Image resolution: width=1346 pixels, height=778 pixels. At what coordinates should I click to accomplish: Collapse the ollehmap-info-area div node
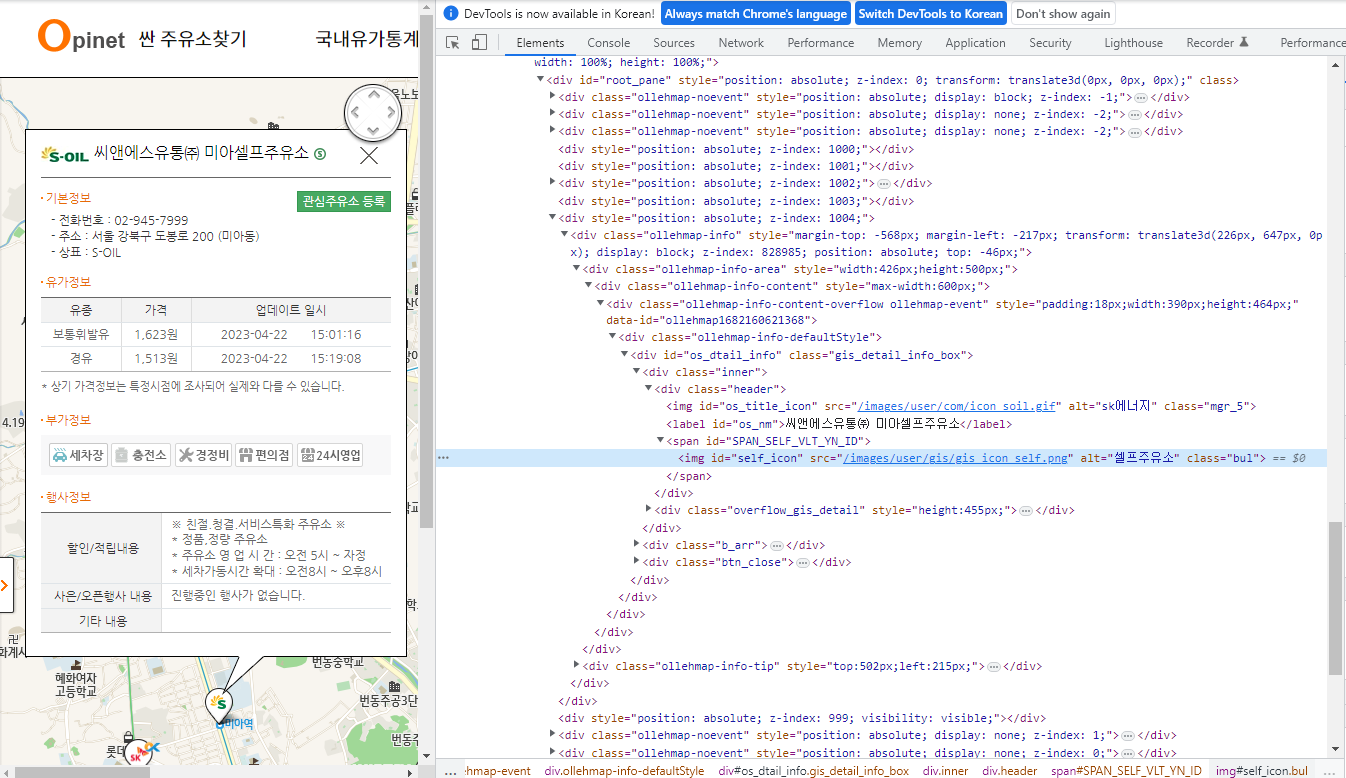tap(576, 269)
